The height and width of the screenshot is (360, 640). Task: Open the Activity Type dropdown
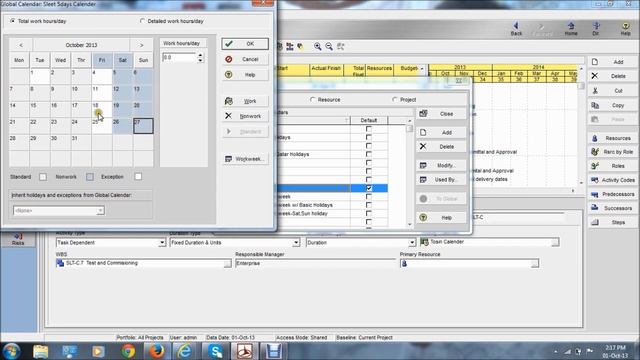coord(162,243)
